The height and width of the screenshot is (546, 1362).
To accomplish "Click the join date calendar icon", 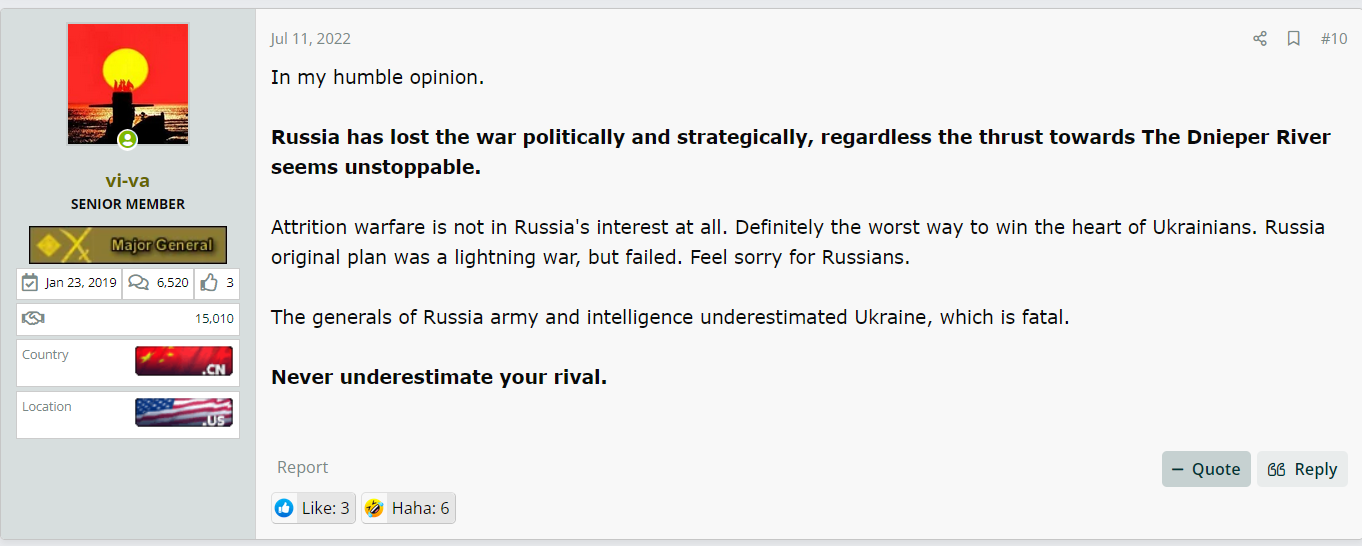I will pos(31,283).
